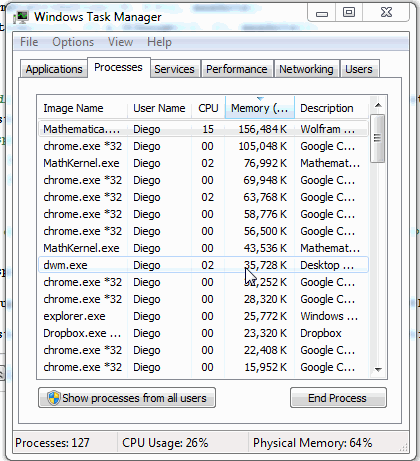Image resolution: width=420 pixels, height=461 pixels.
Task: Click the CPU value 15 cell
Action: [208, 129]
